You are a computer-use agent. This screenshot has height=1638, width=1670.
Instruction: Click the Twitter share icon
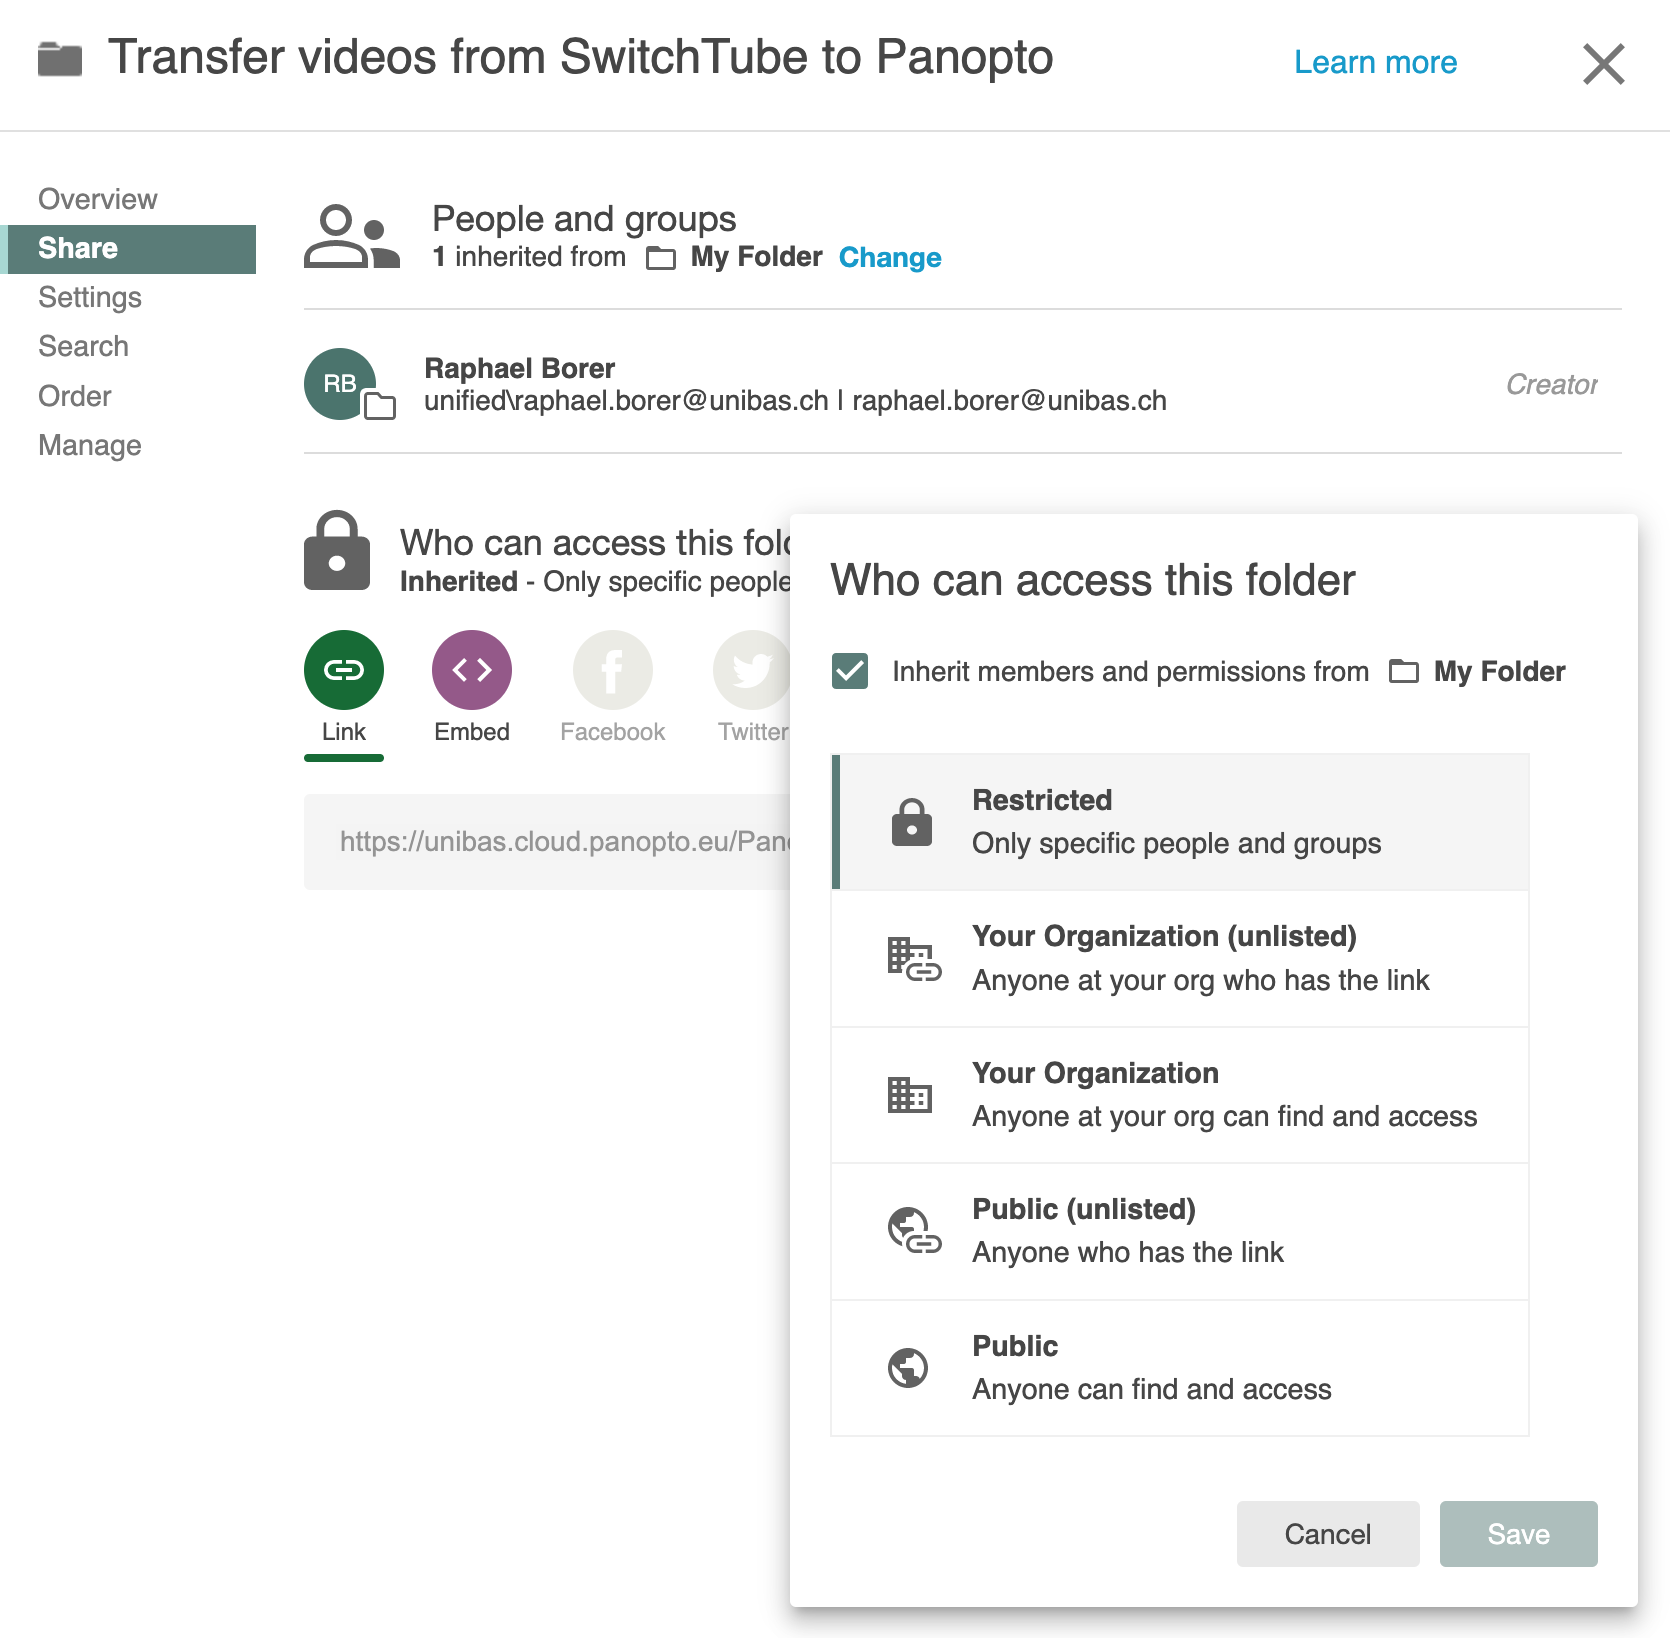(x=752, y=670)
